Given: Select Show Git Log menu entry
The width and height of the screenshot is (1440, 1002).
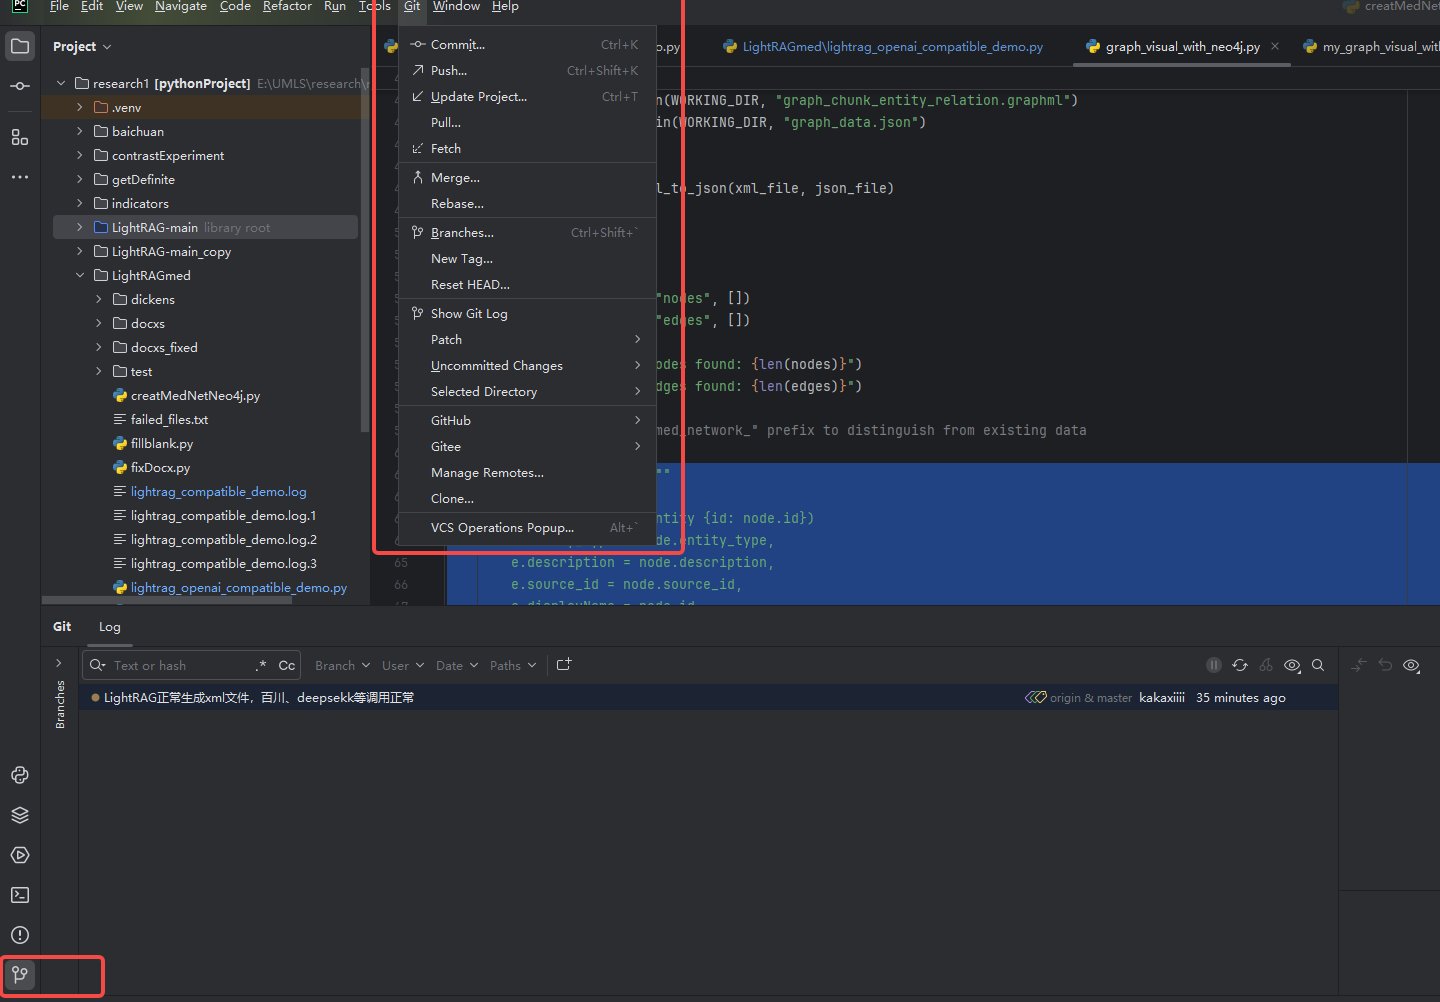Looking at the screenshot, I should [527, 314].
